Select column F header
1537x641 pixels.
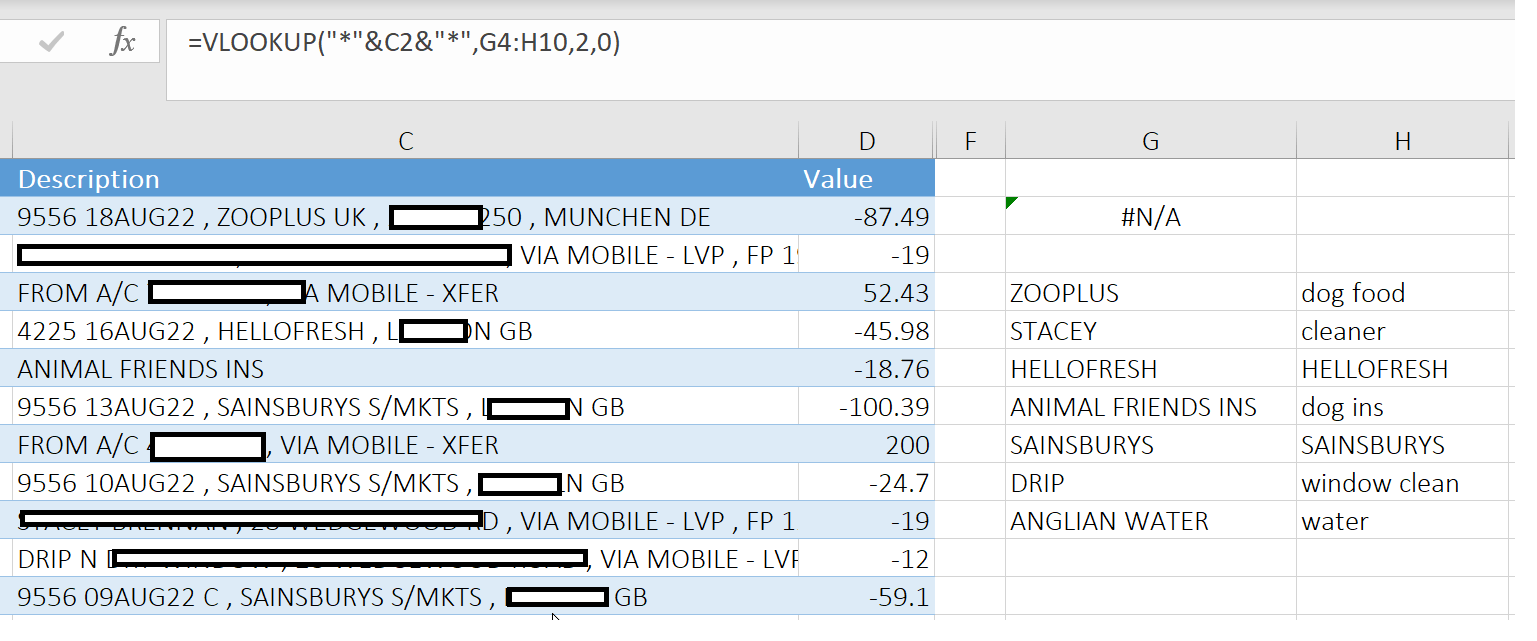(969, 141)
